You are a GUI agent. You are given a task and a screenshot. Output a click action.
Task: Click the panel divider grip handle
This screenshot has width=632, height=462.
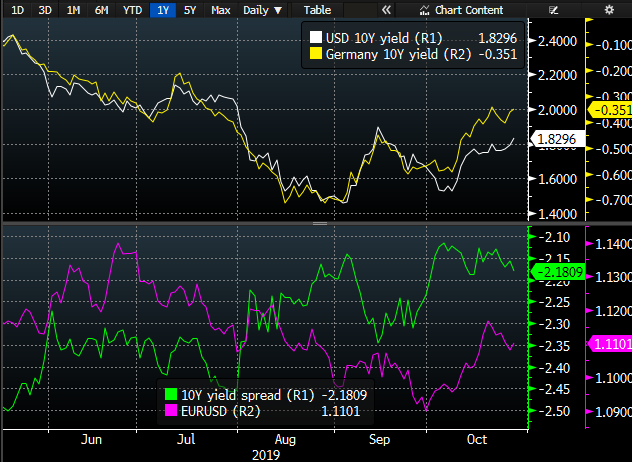[x=320, y=223]
